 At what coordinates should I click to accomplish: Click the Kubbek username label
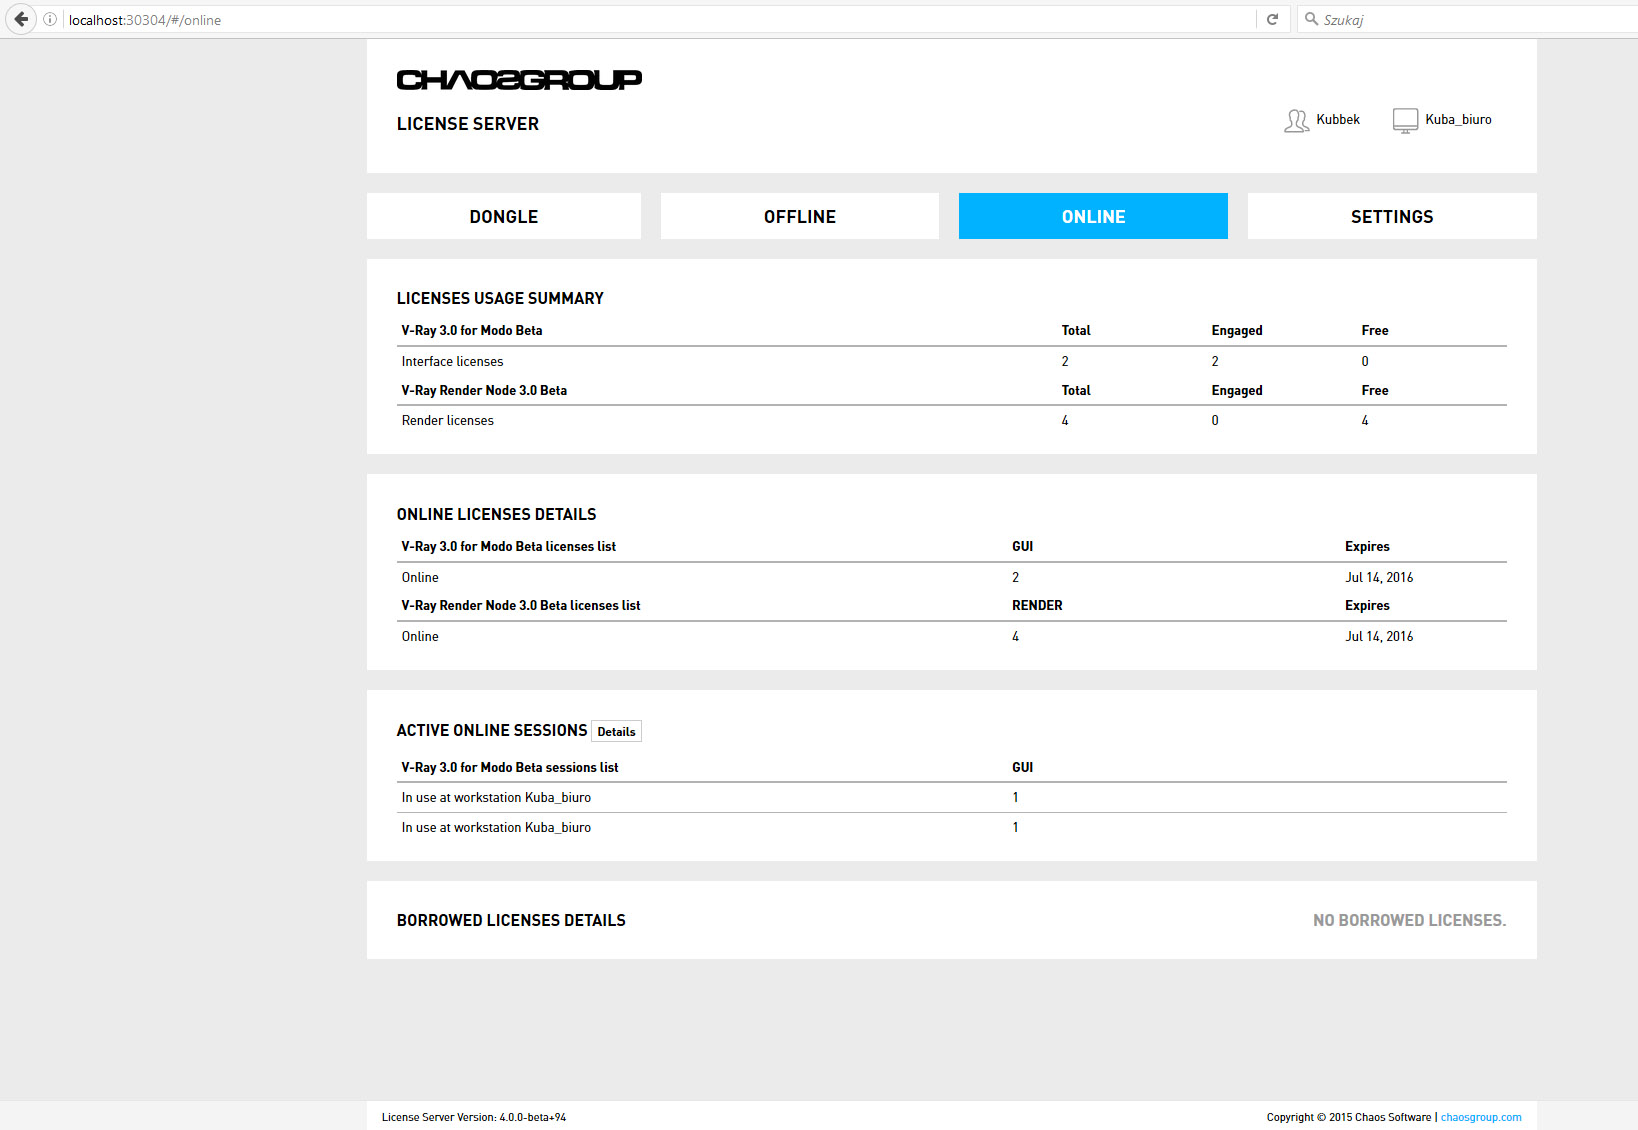tap(1338, 119)
